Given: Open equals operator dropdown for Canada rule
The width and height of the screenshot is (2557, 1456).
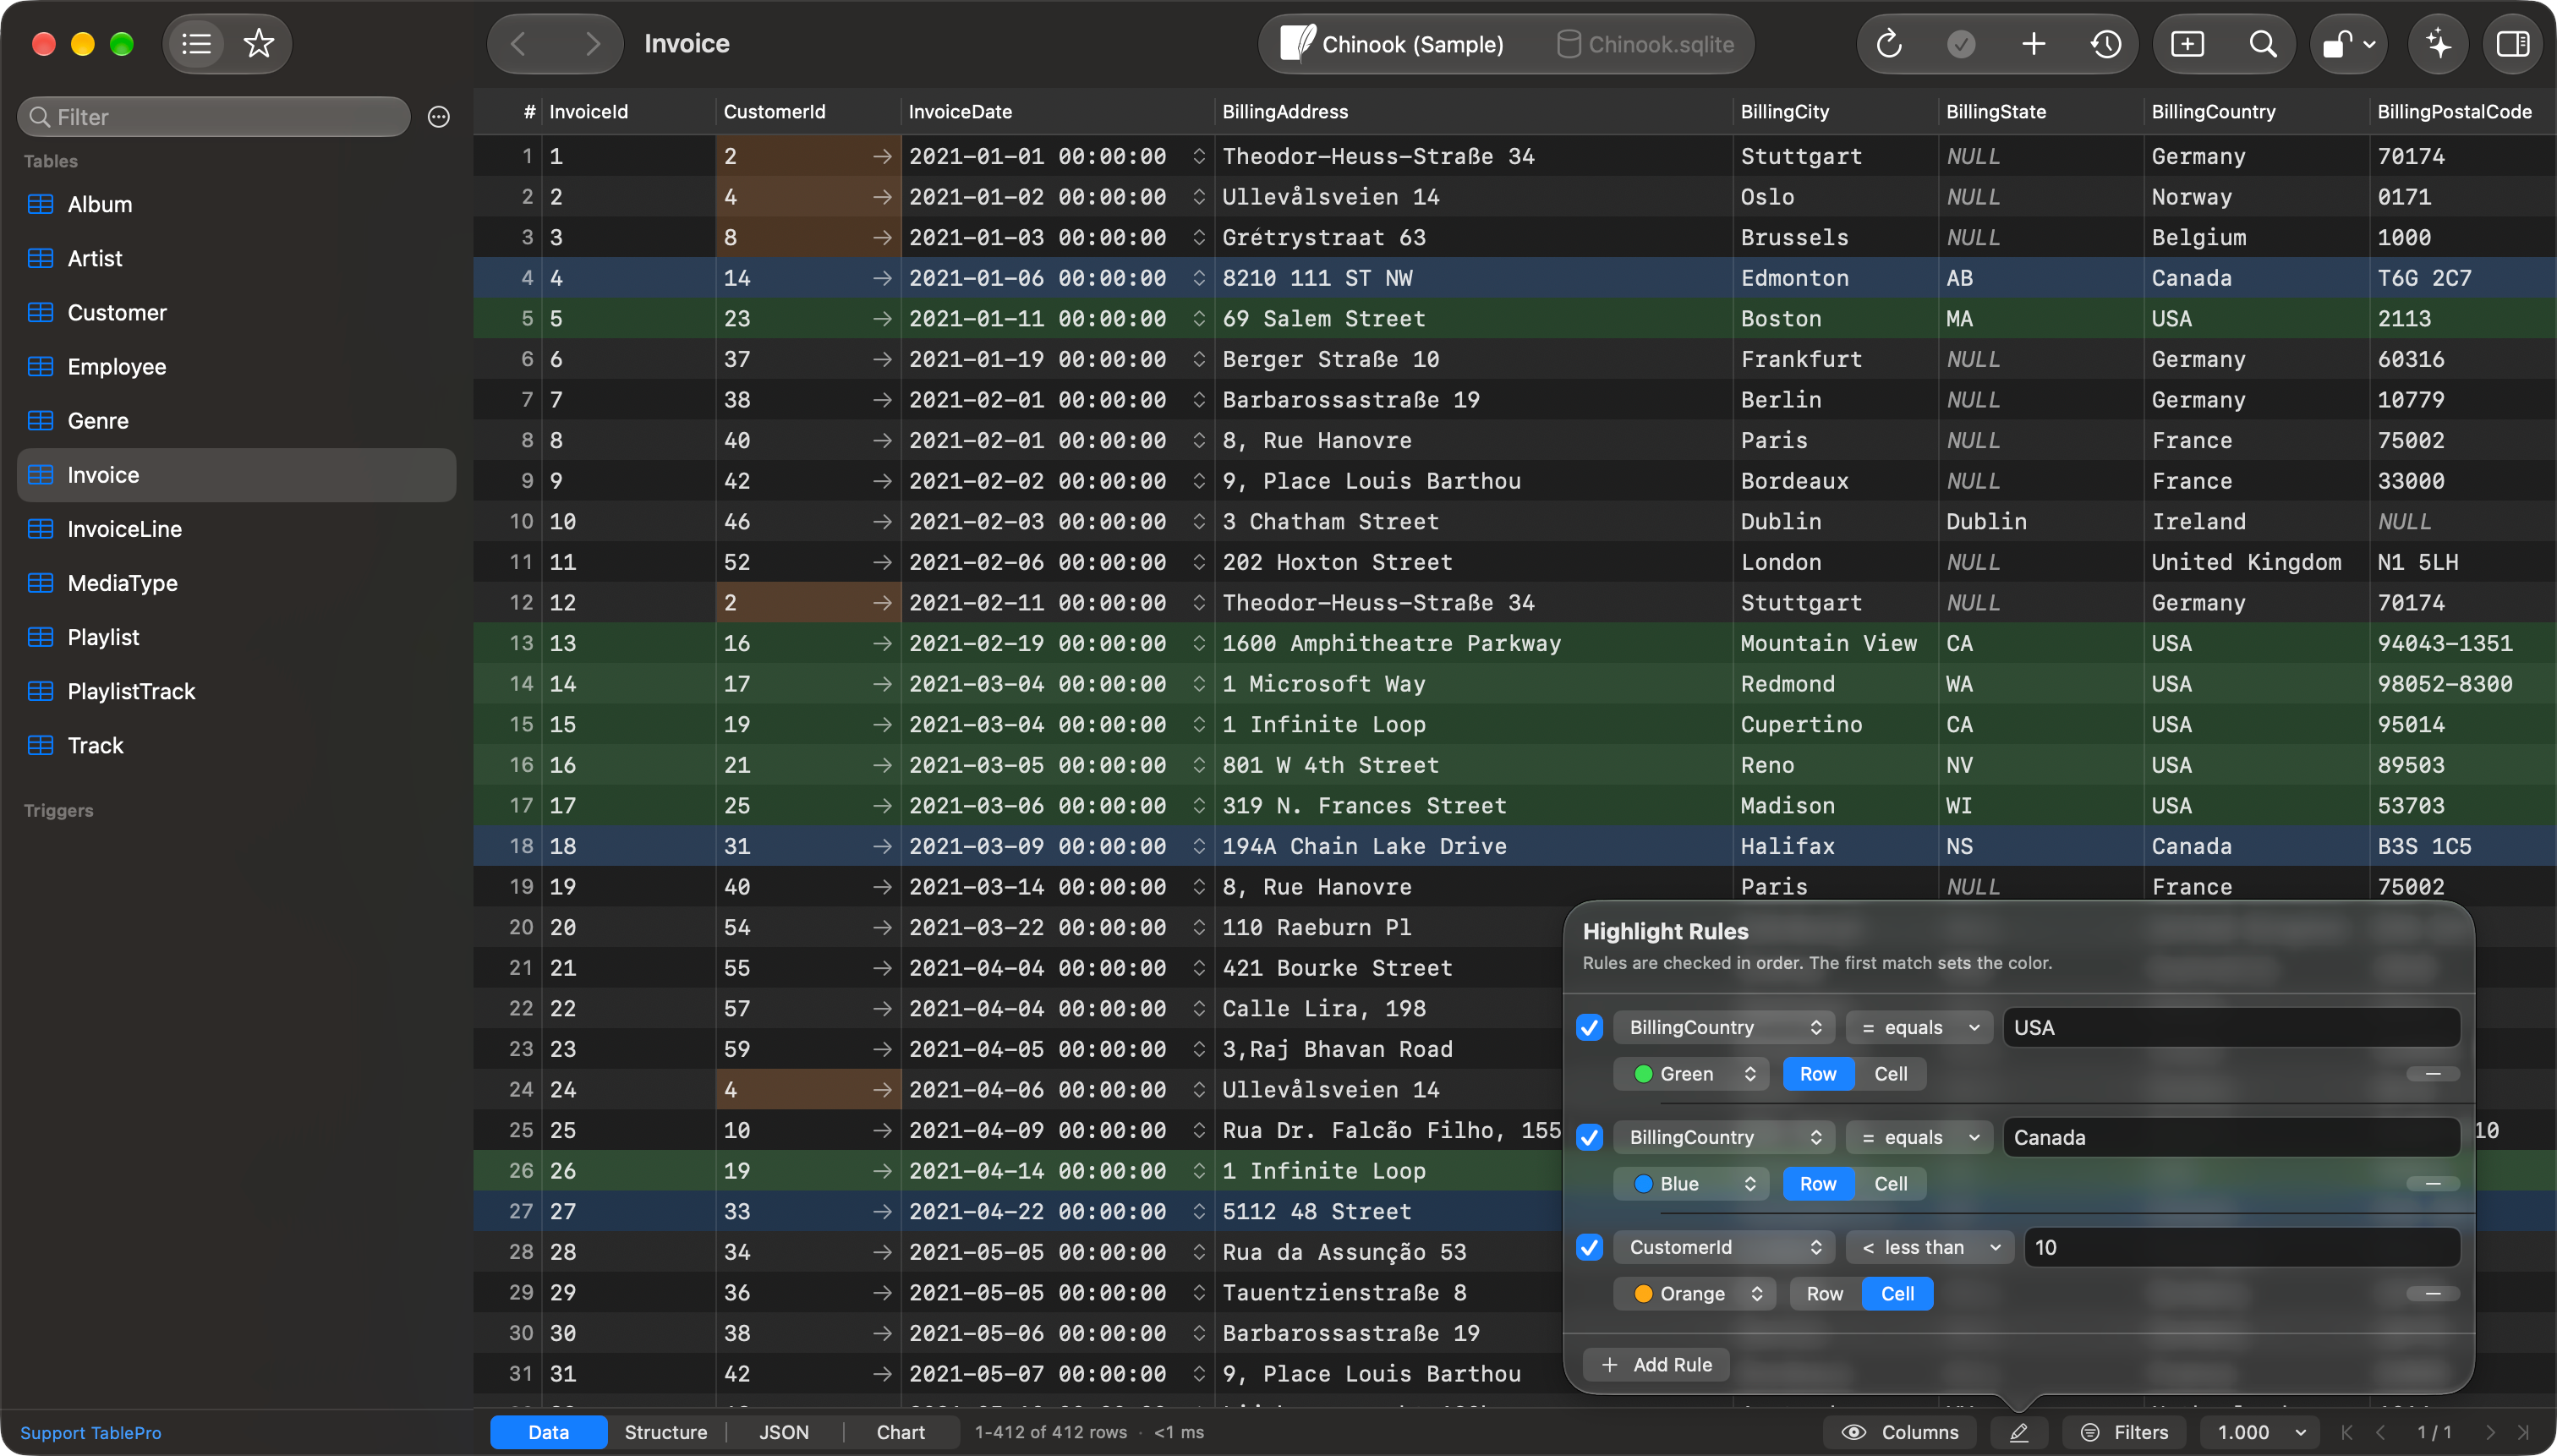Looking at the screenshot, I should (x=1919, y=1137).
